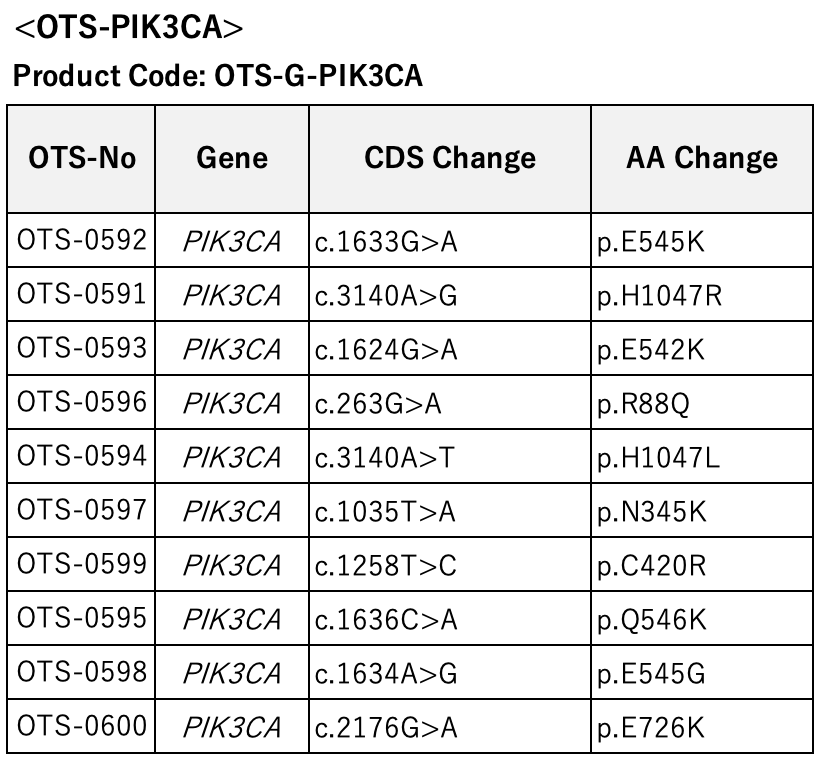
Task: Click the p.E726K cell
Action: click(x=702, y=726)
